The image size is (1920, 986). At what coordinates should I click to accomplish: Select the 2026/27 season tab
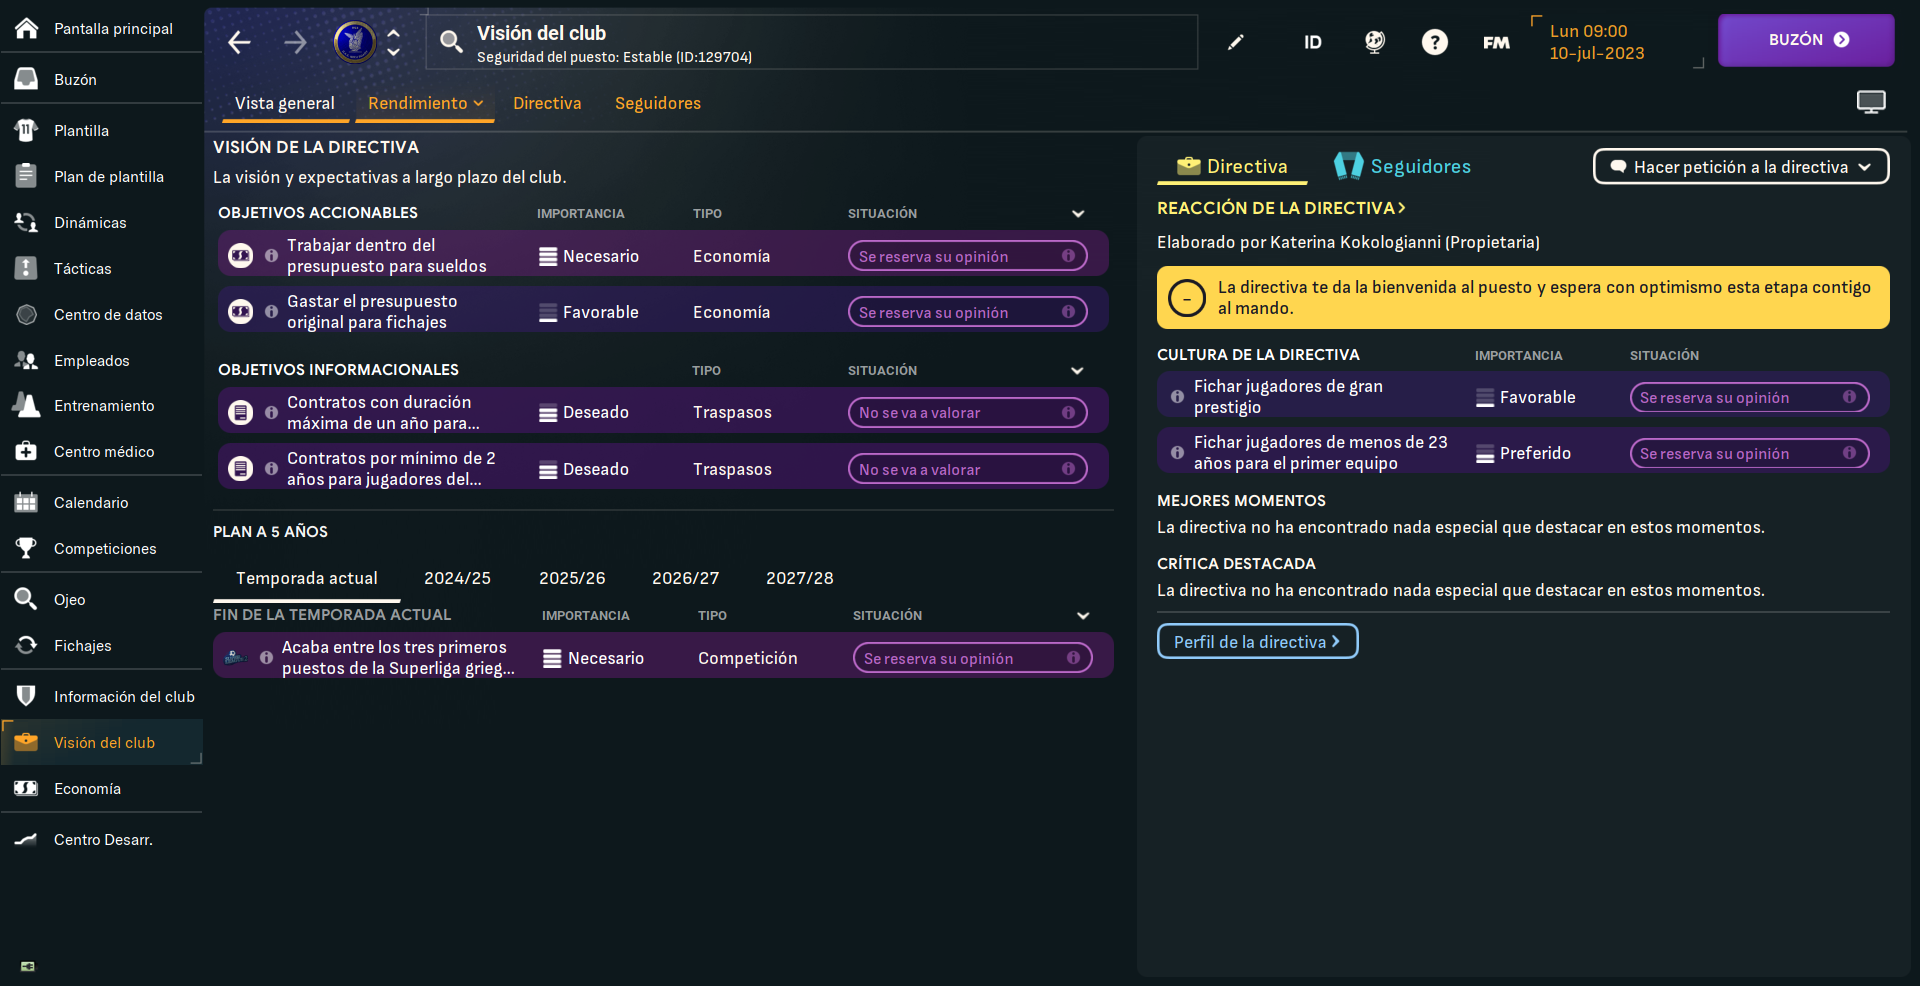pyautogui.click(x=685, y=578)
